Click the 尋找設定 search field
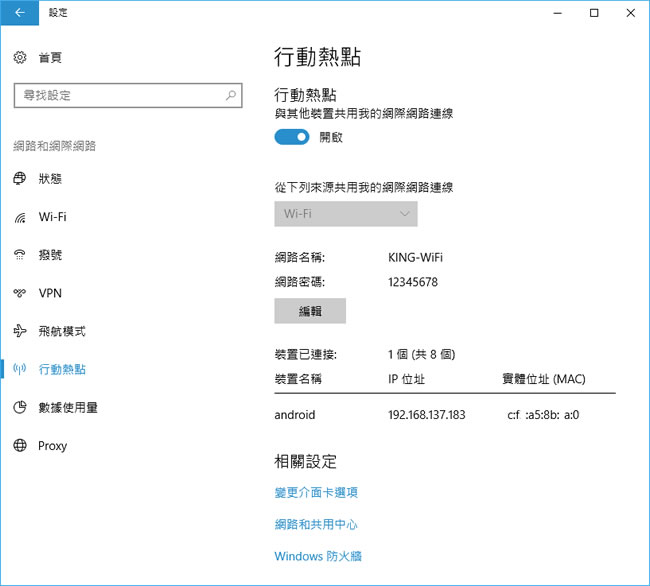The image size is (650, 586). coord(118,96)
